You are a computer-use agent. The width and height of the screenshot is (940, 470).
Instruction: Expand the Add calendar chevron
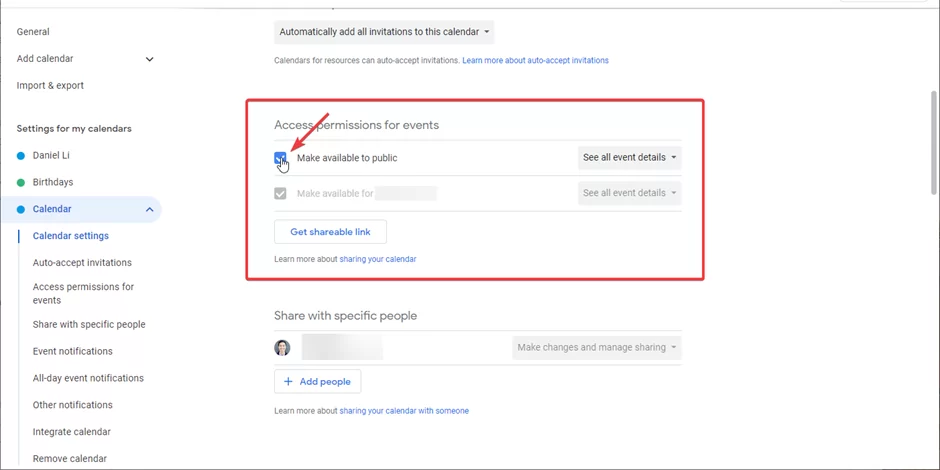tap(150, 59)
